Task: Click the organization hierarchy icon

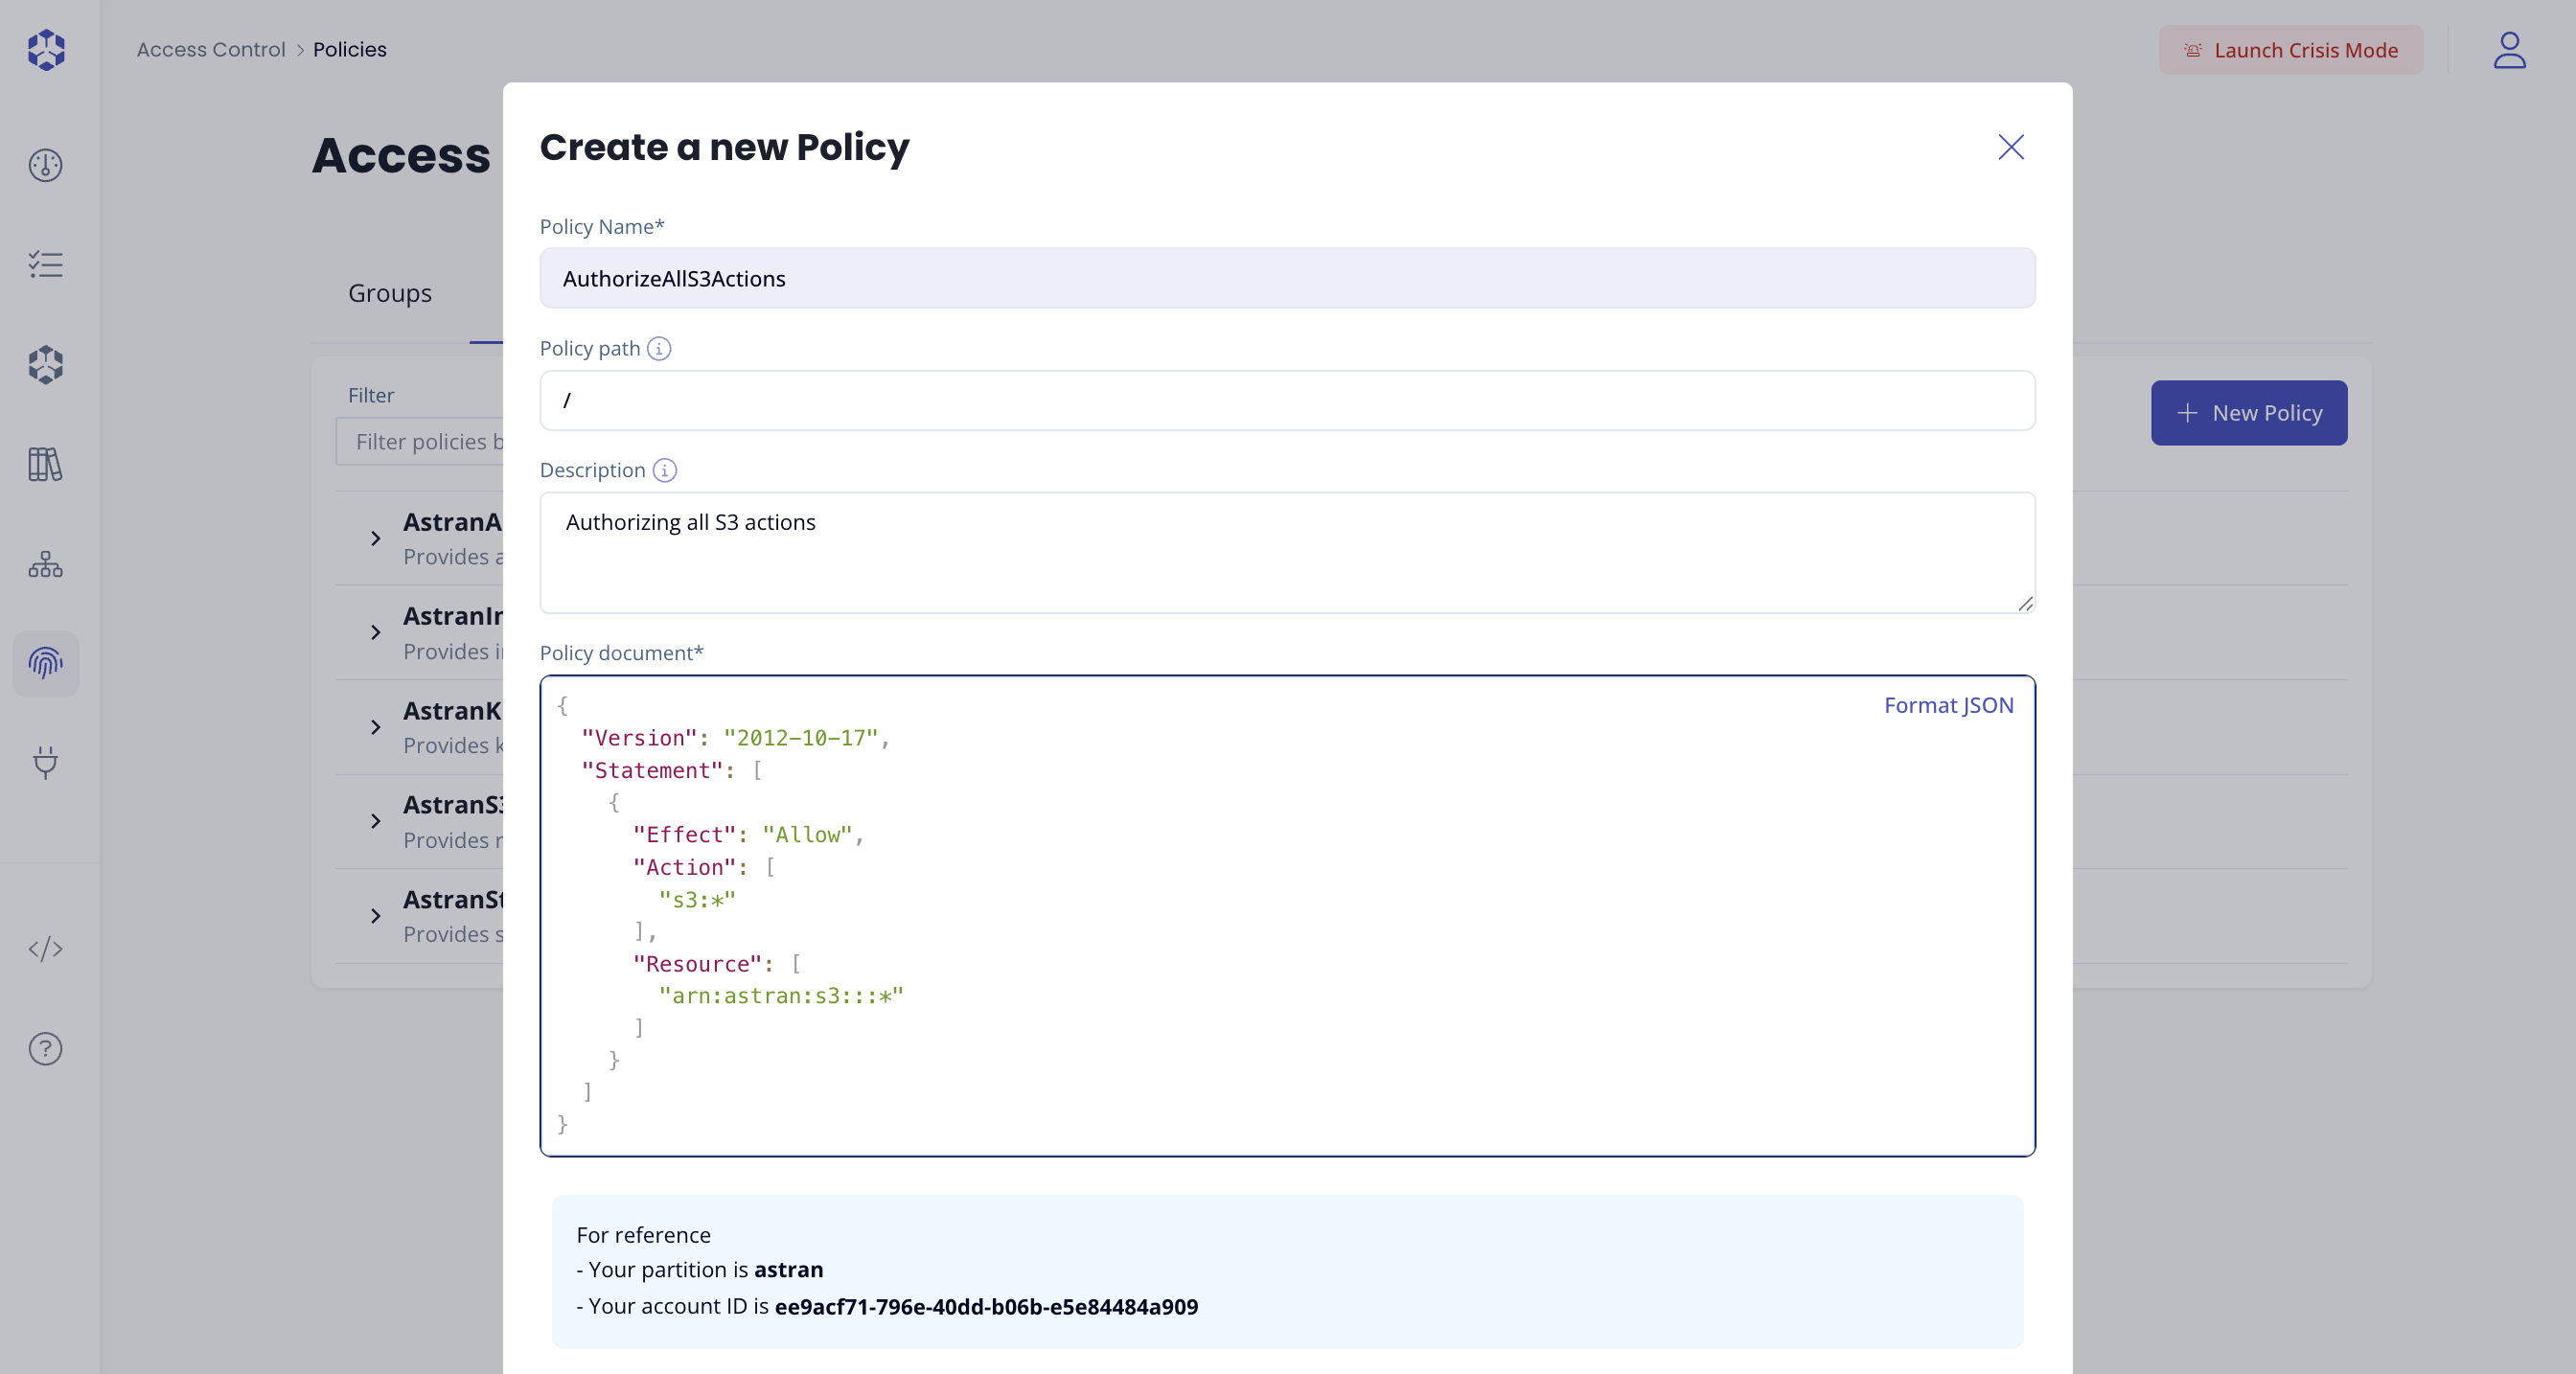Action: (45, 564)
